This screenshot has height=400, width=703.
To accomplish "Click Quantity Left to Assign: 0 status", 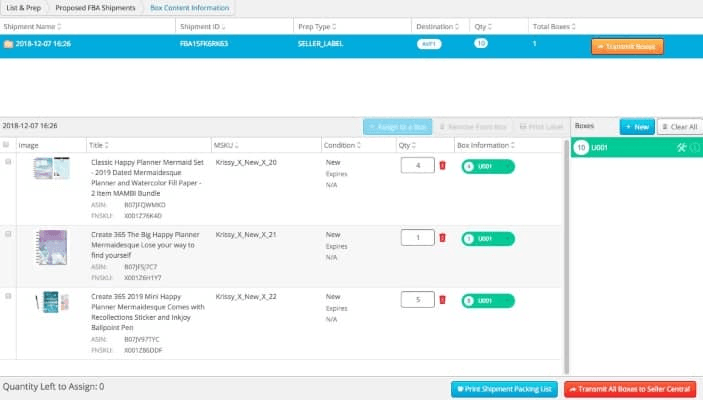I will click(x=53, y=387).
